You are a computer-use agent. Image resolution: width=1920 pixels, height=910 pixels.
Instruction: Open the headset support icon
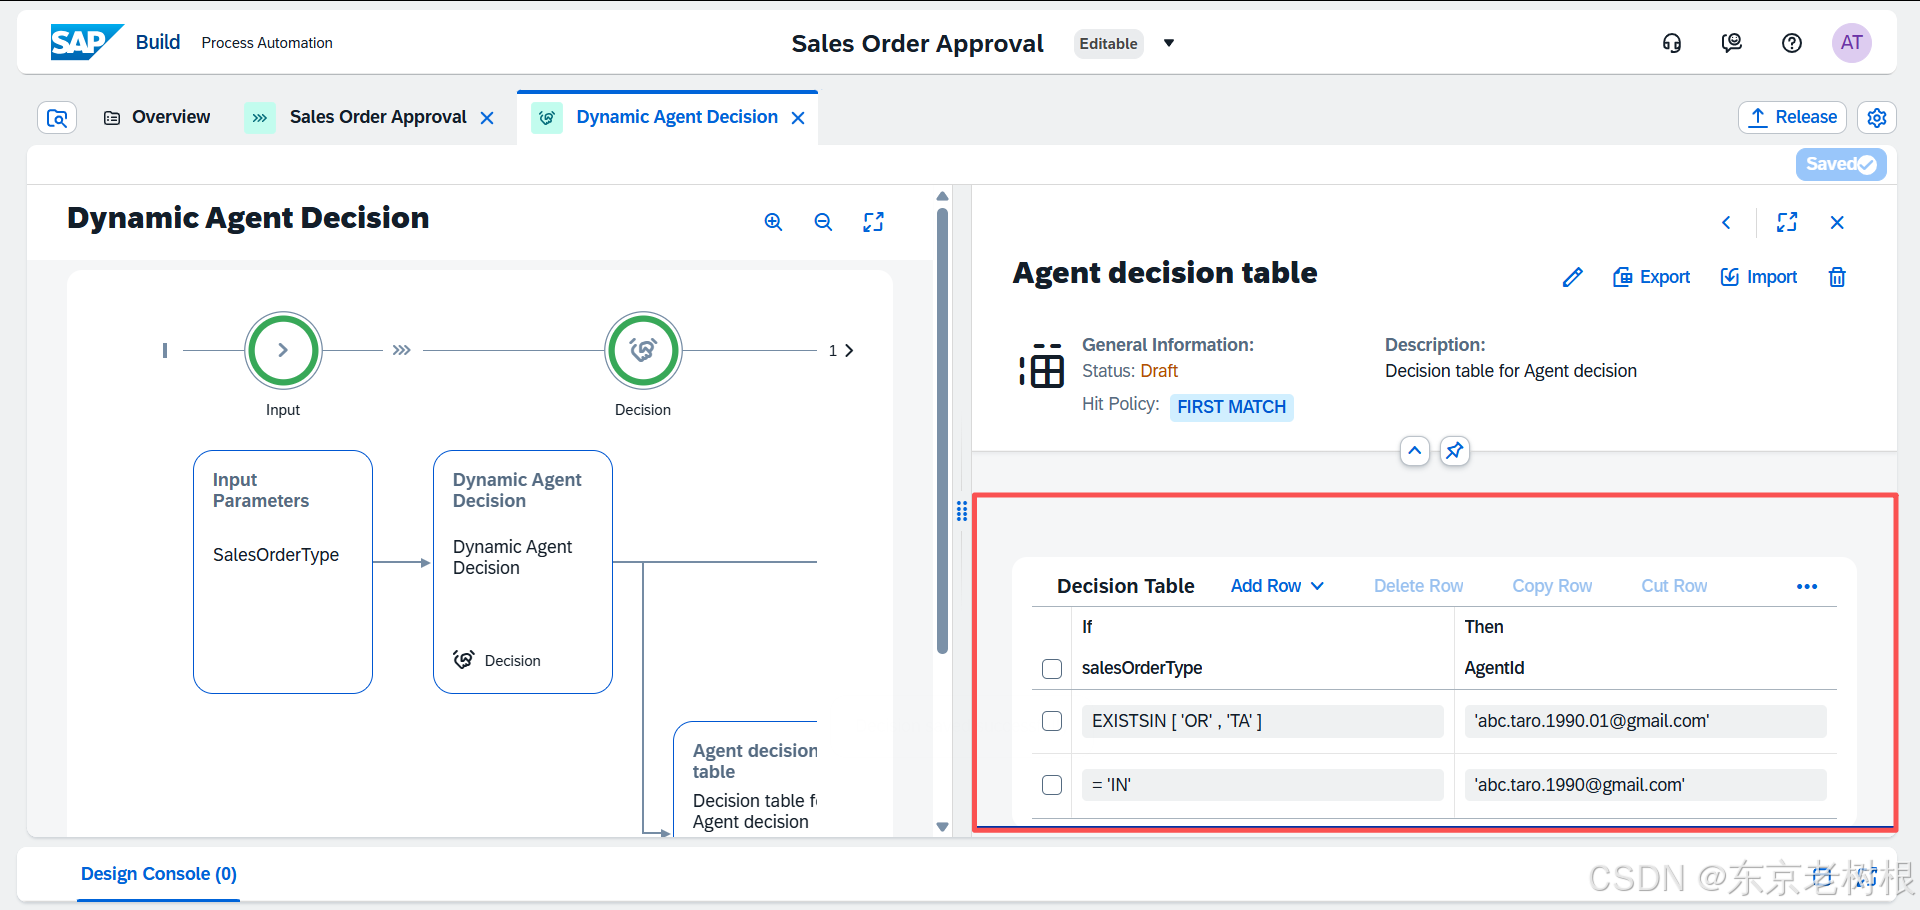1672,43
